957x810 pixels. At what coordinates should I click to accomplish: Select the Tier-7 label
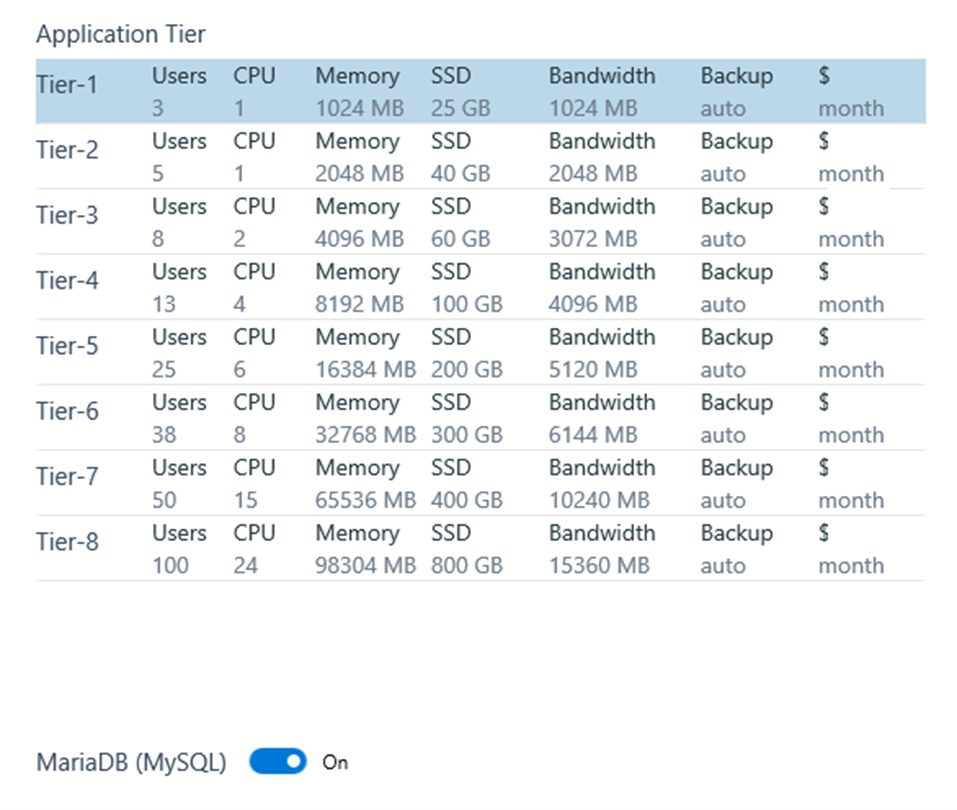[68, 477]
